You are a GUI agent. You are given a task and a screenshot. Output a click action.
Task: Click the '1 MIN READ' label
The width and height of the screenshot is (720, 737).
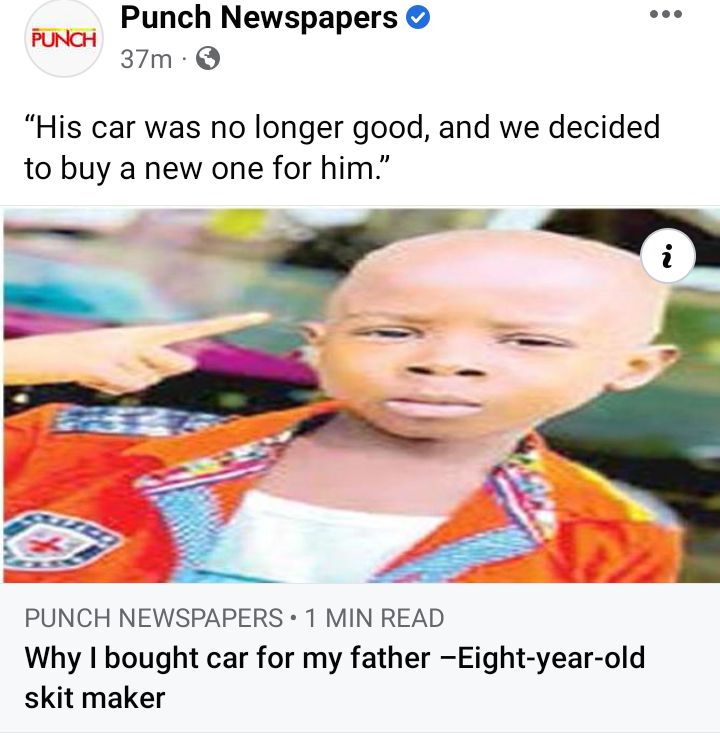click(374, 618)
